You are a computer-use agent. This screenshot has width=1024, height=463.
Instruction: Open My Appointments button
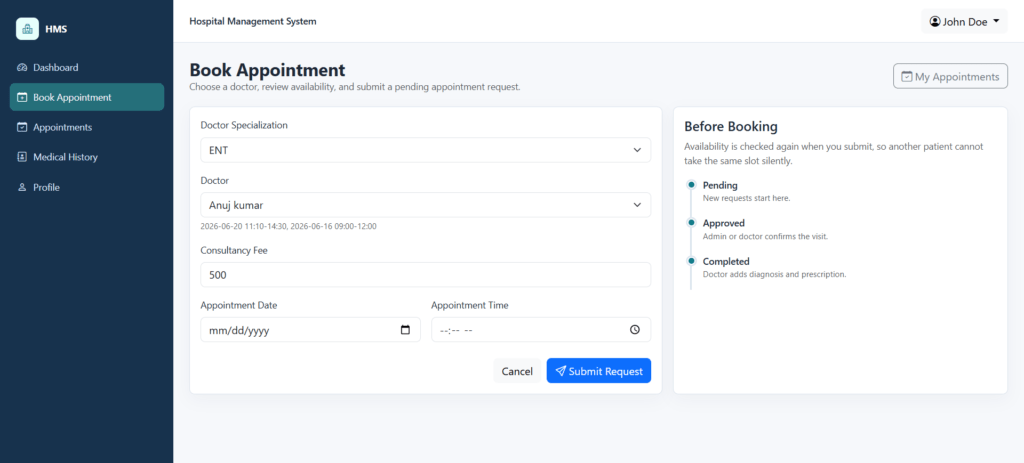(950, 76)
